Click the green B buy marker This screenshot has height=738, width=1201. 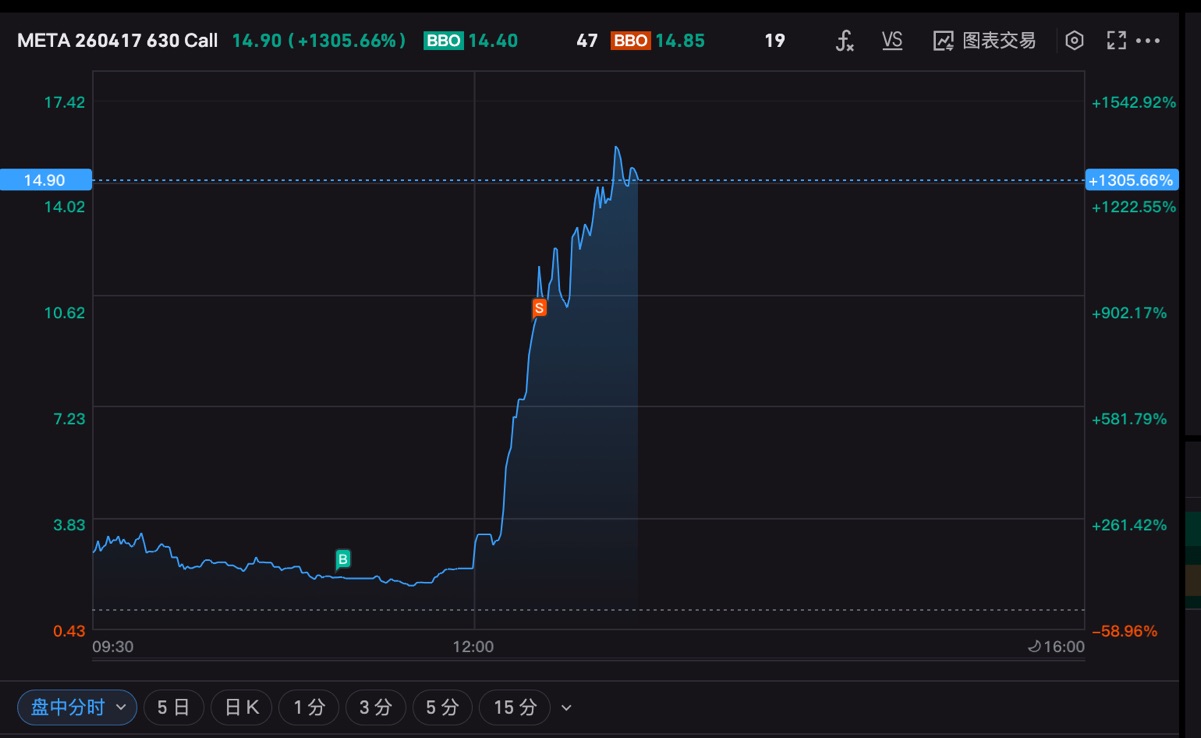pyautogui.click(x=343, y=559)
